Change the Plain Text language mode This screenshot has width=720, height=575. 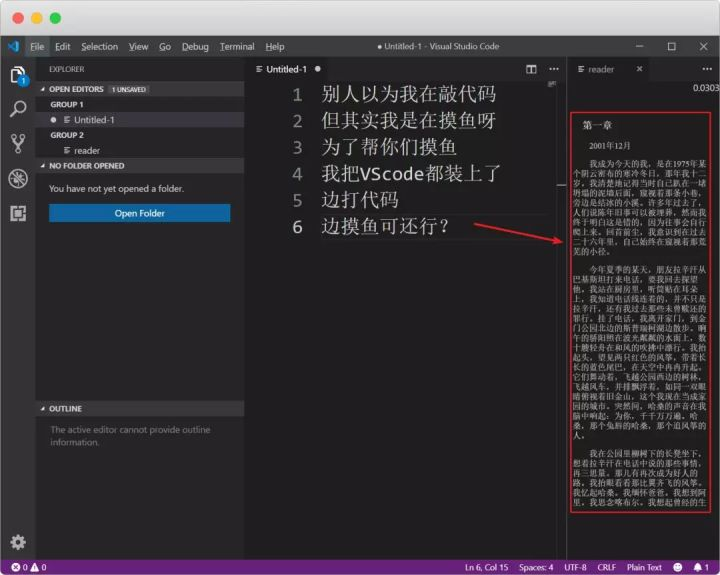(x=644, y=568)
